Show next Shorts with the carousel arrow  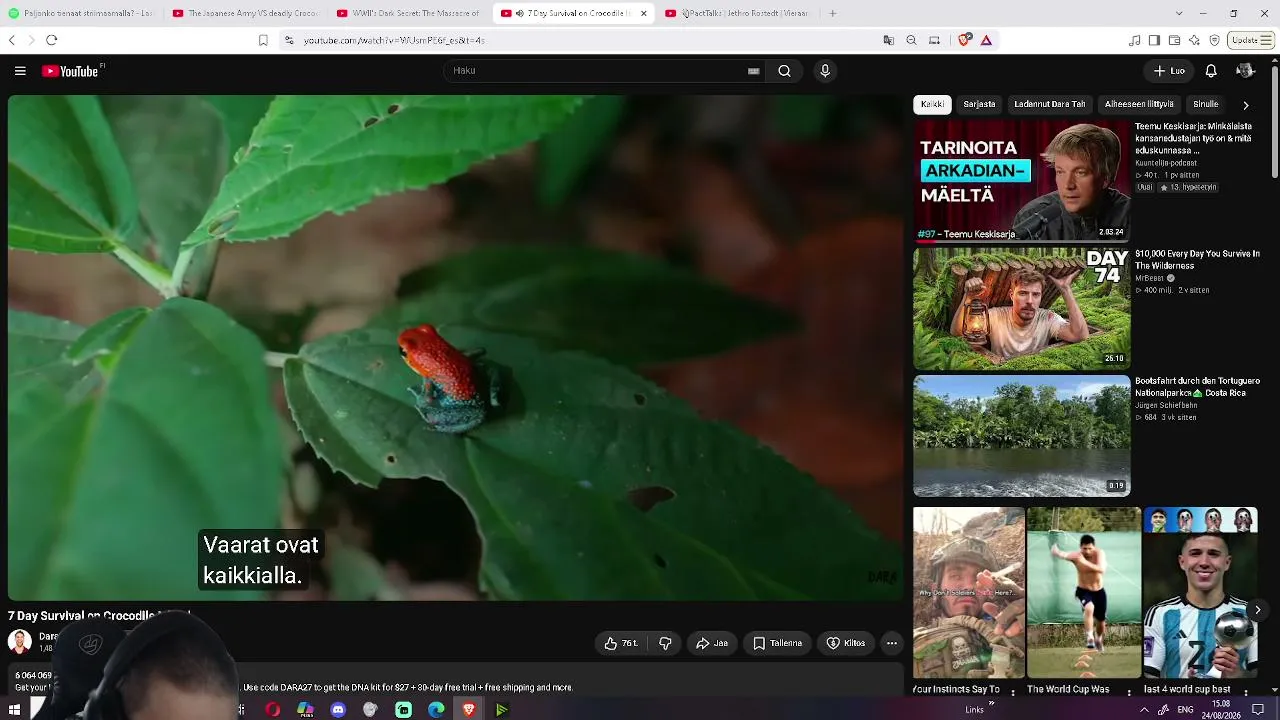(1257, 610)
